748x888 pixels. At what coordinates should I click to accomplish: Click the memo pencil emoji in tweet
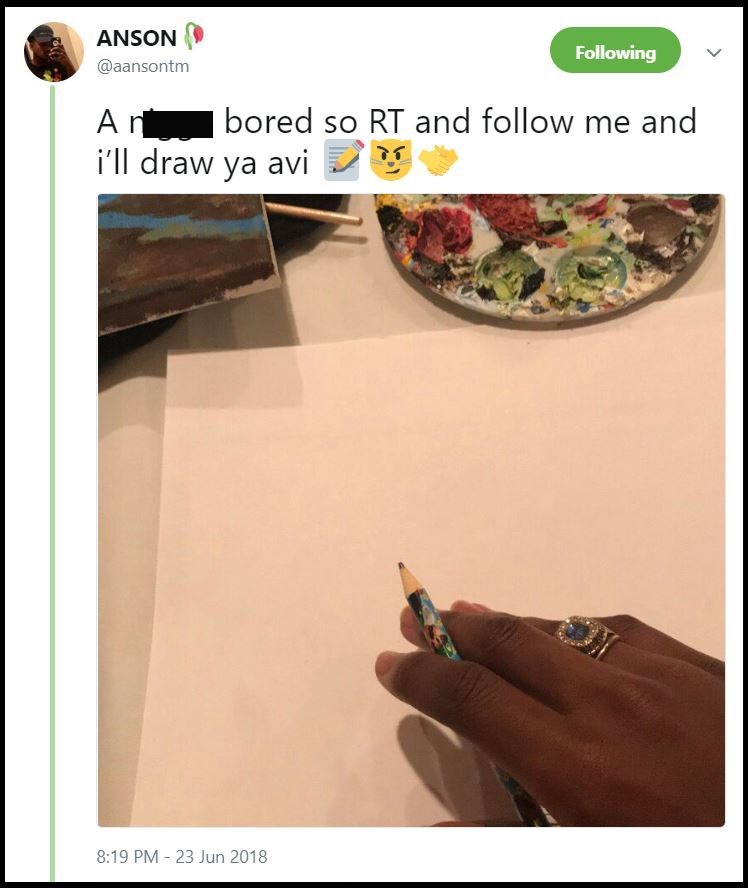click(343, 160)
